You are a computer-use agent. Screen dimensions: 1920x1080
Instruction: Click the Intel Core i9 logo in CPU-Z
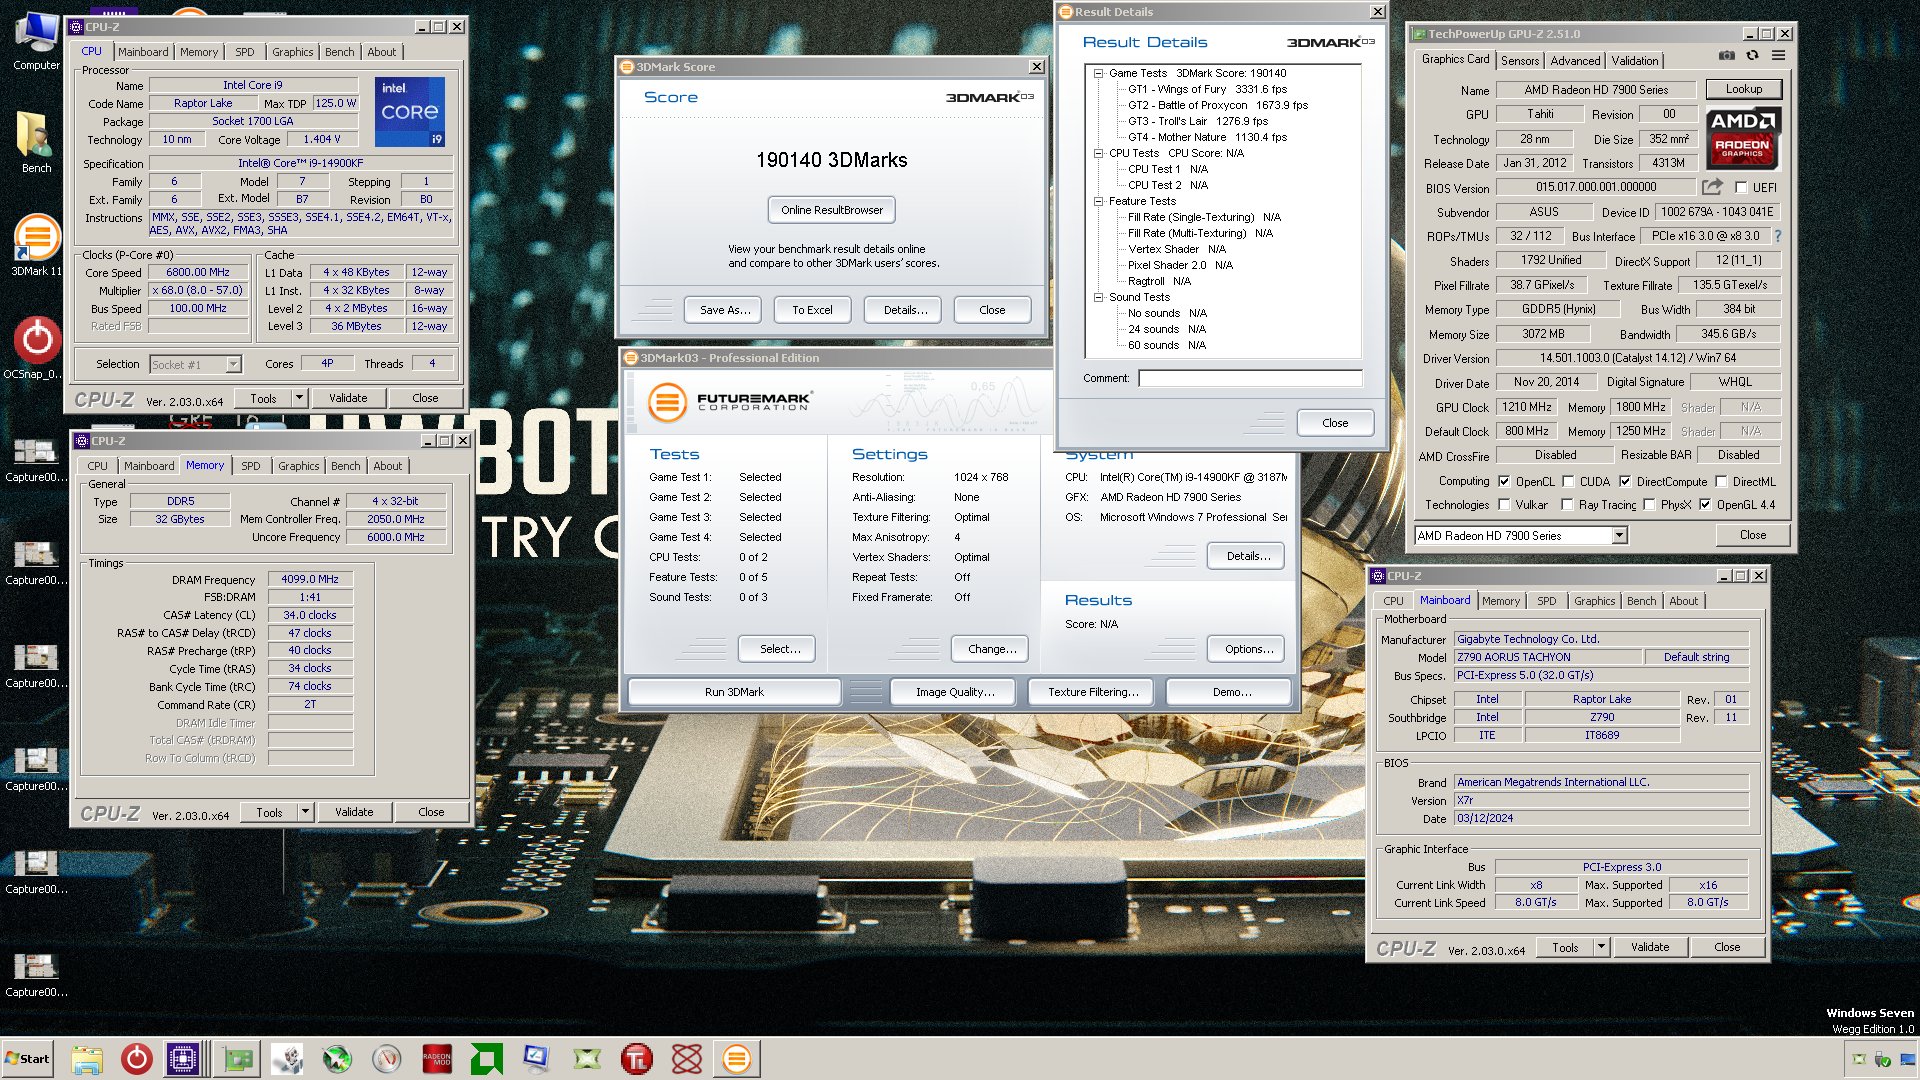(410, 111)
